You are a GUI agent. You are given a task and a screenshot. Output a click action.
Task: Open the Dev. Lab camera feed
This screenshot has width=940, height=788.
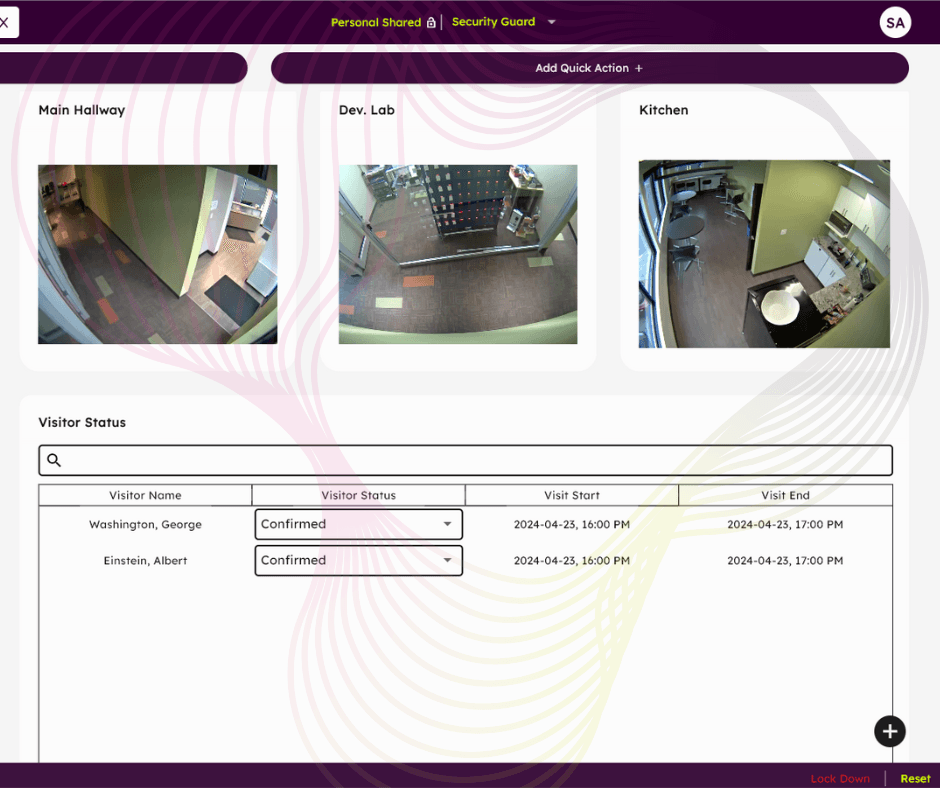click(458, 254)
